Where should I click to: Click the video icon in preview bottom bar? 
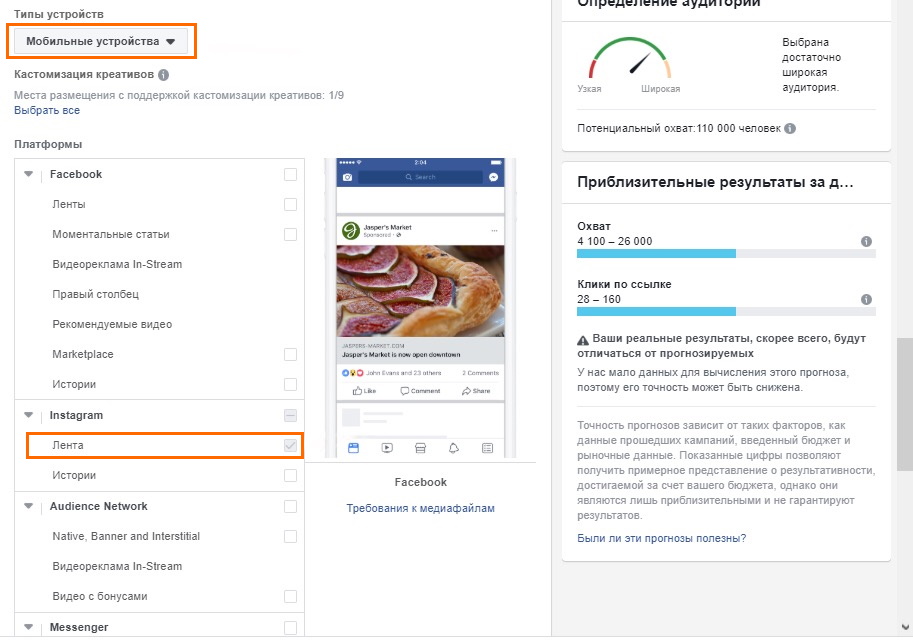coord(387,448)
